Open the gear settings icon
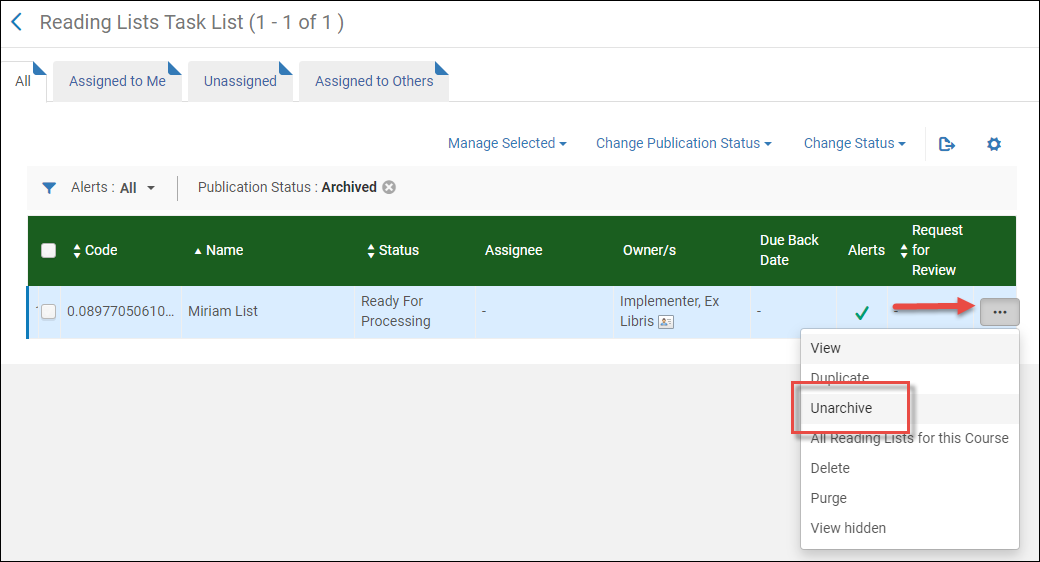 [x=994, y=144]
